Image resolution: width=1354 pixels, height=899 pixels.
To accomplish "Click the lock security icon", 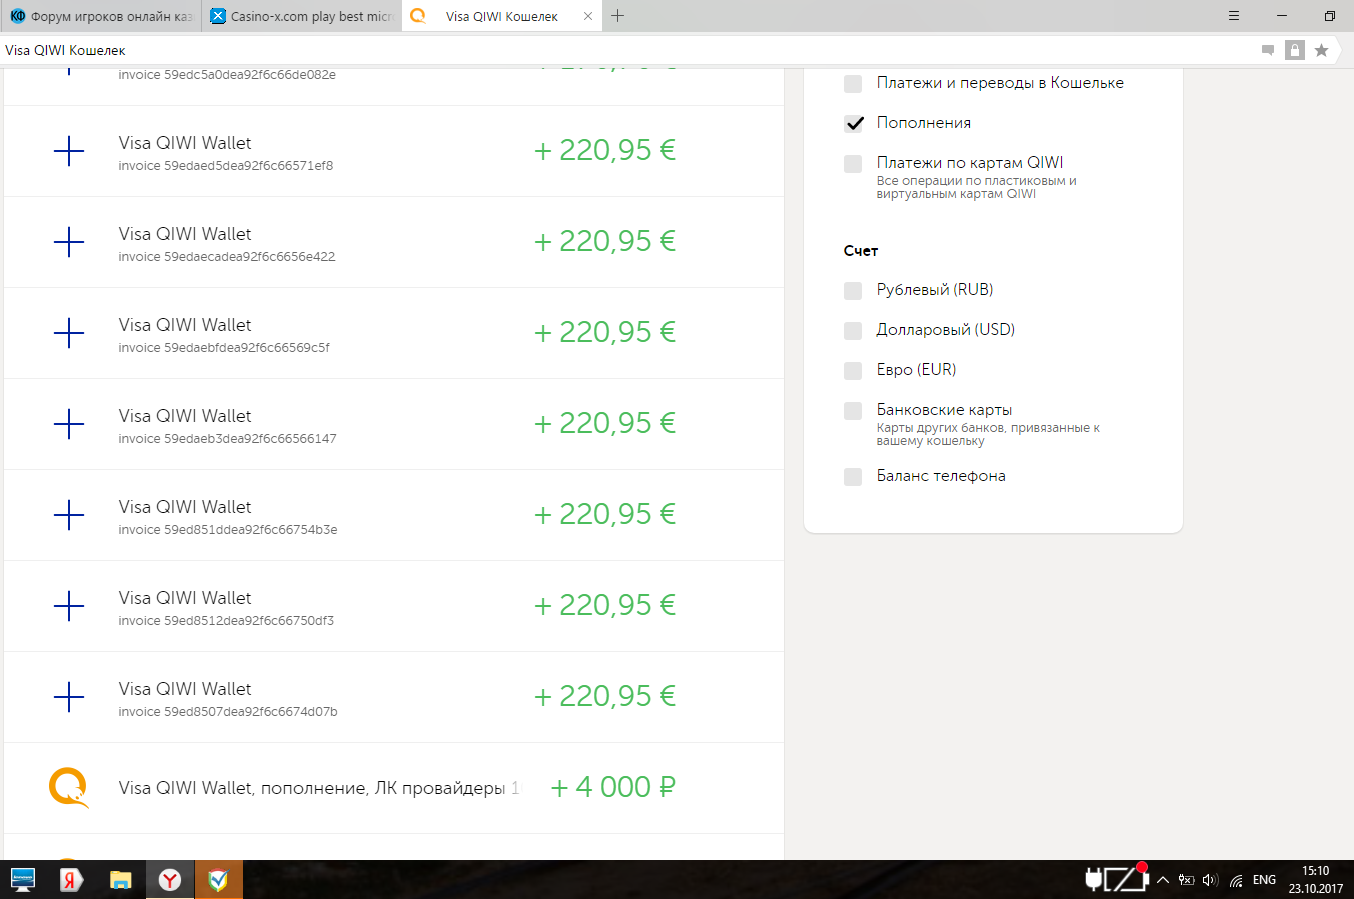I will point(1295,50).
